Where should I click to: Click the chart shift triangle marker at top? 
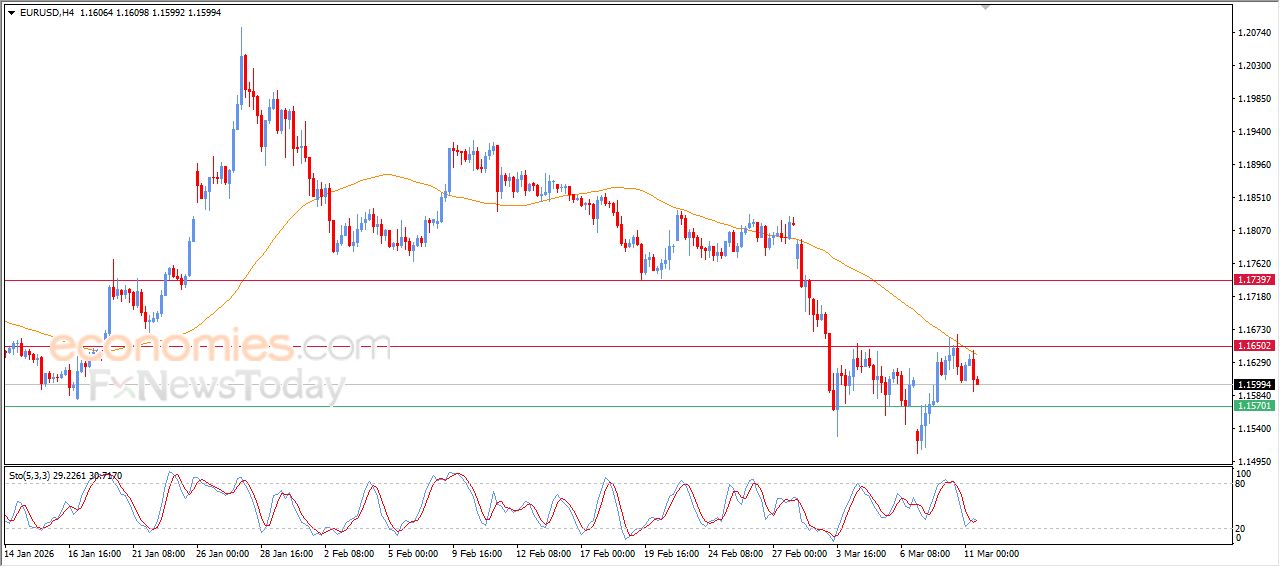click(x=985, y=8)
